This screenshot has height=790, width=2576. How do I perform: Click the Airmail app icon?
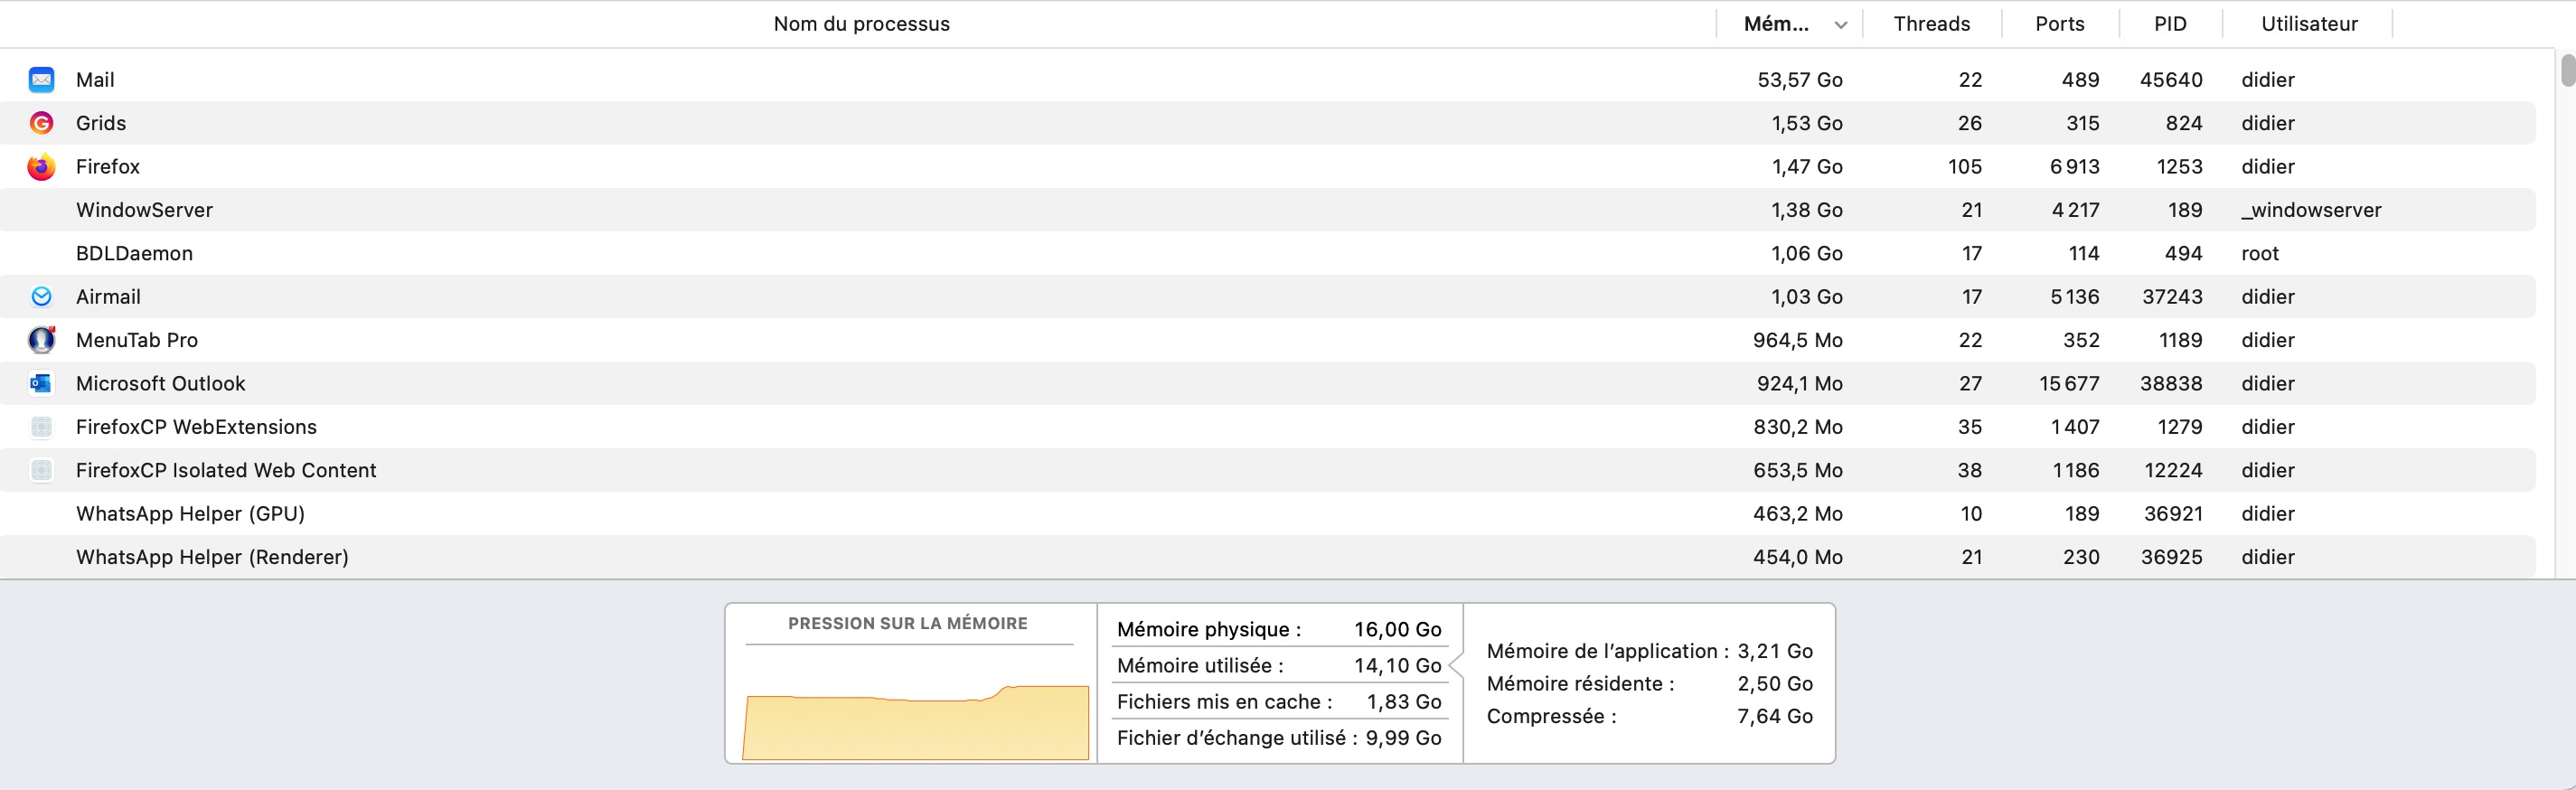pos(41,297)
